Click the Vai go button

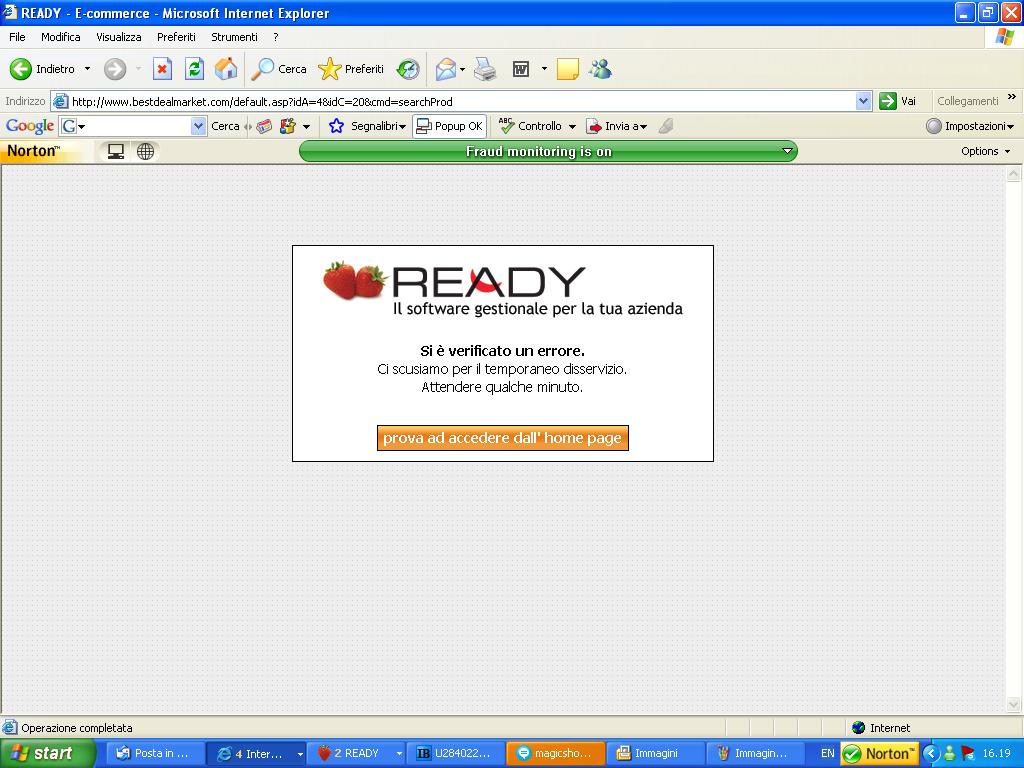tap(898, 101)
